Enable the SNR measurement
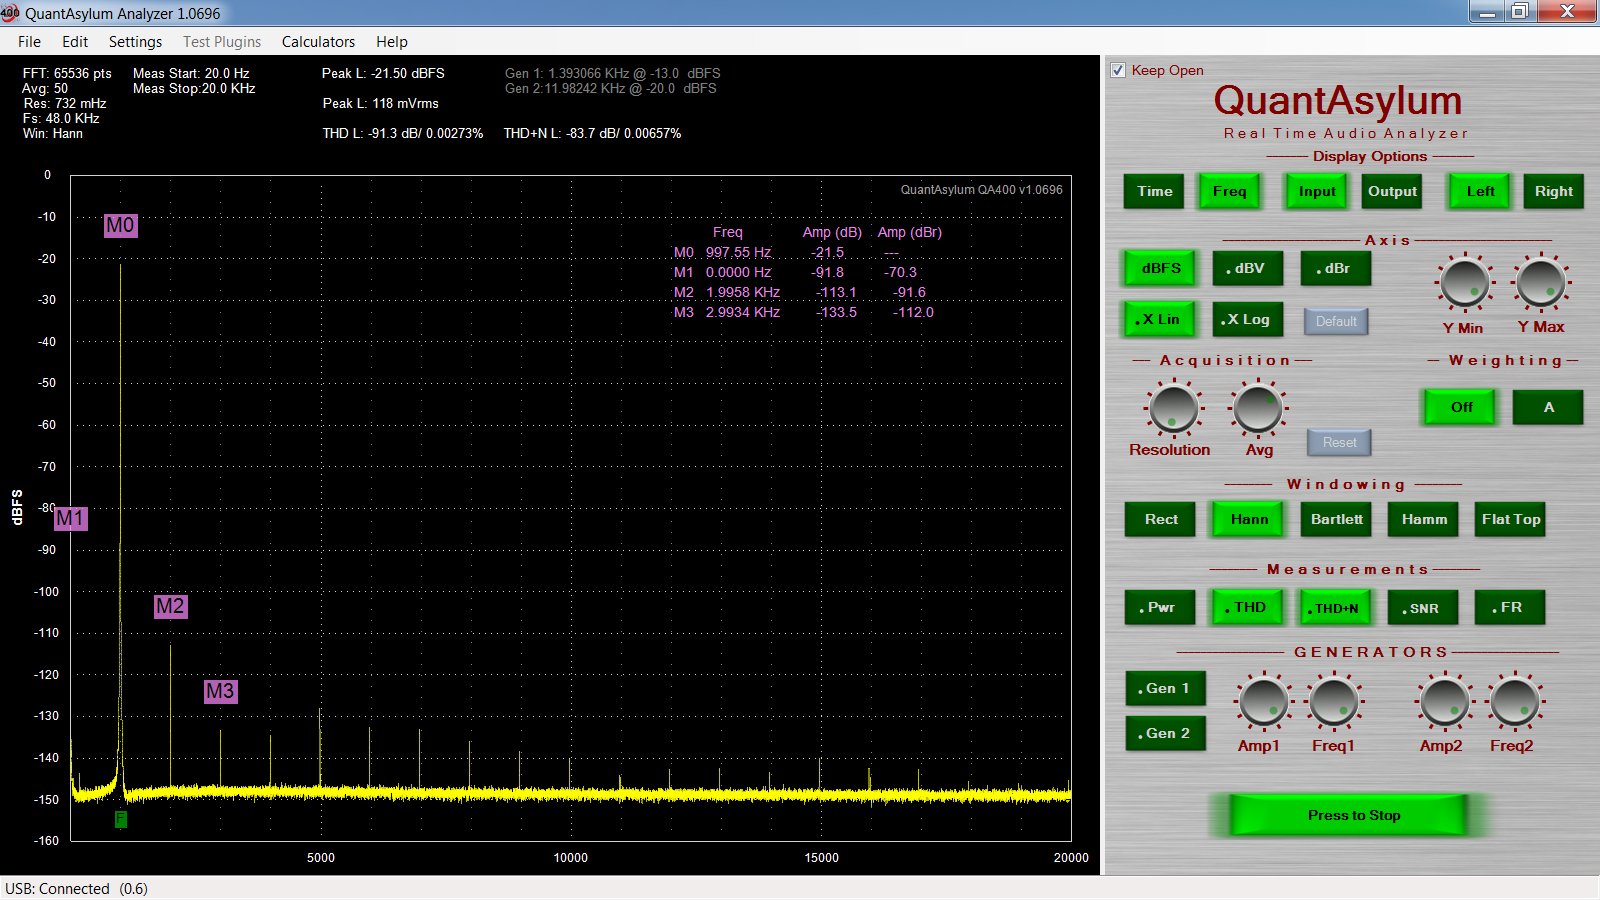The width and height of the screenshot is (1600, 900). (x=1423, y=607)
